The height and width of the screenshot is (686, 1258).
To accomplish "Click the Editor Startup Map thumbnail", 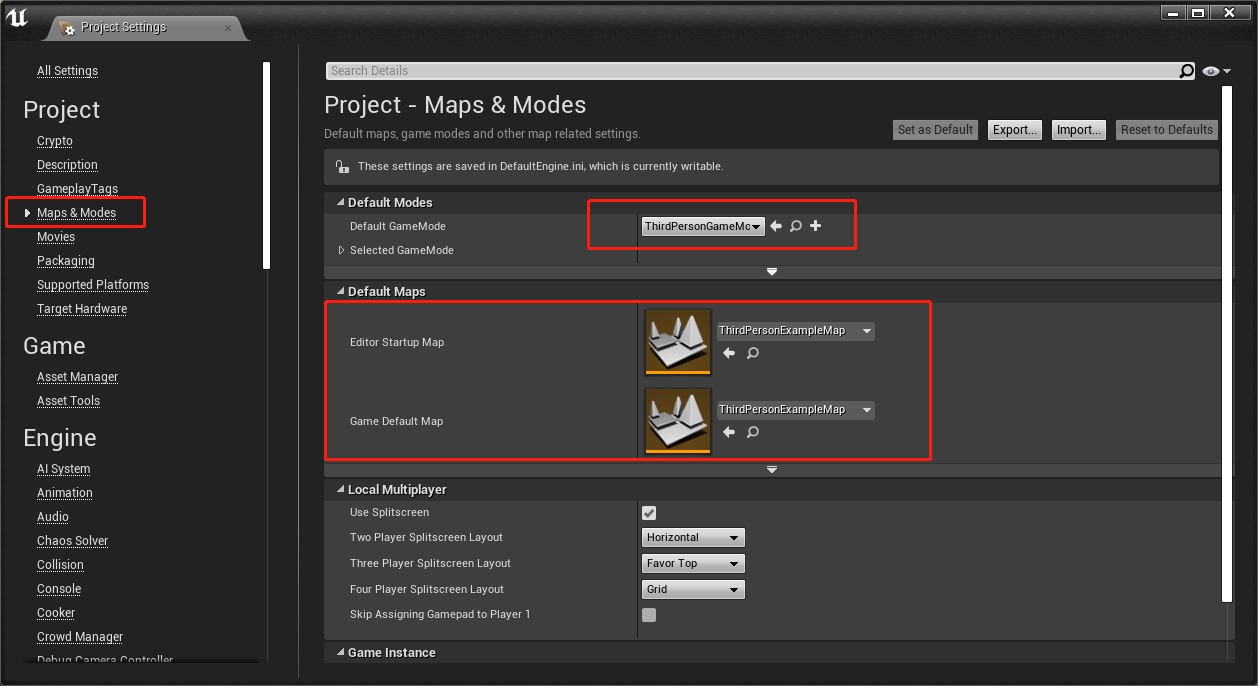I will pyautogui.click(x=677, y=341).
